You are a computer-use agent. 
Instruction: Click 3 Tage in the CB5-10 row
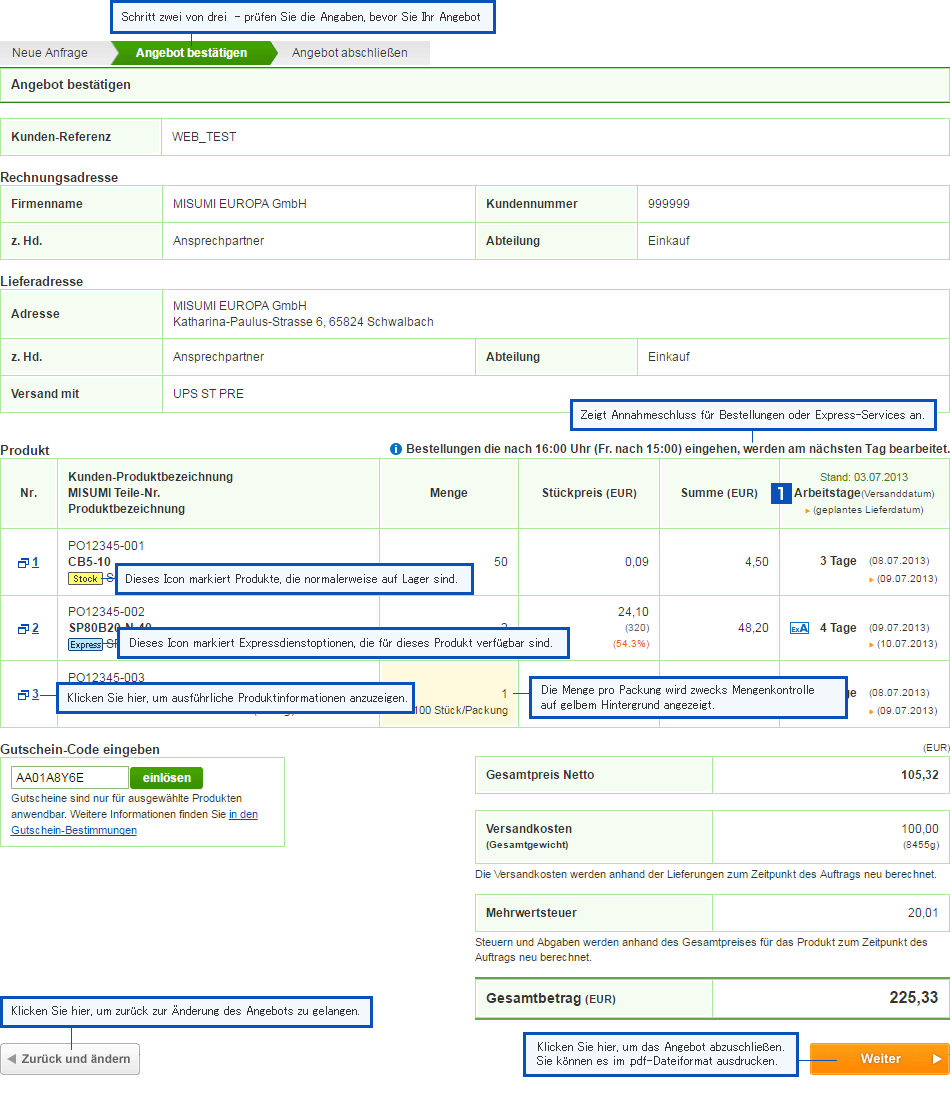[x=838, y=561]
